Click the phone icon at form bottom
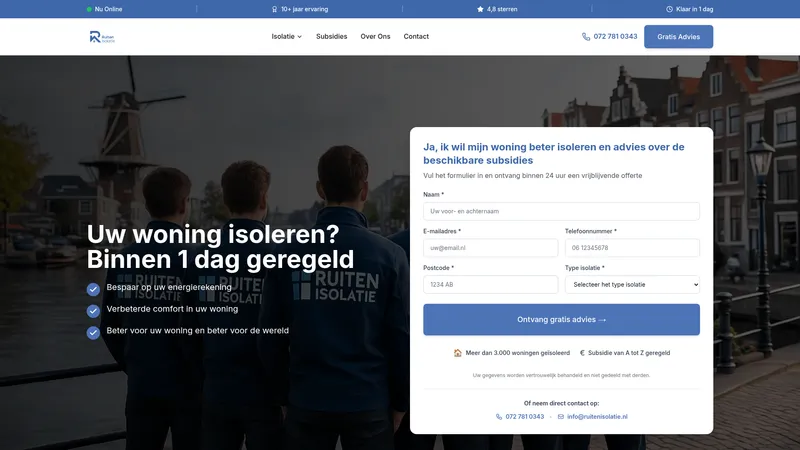800x450 pixels. 499,417
